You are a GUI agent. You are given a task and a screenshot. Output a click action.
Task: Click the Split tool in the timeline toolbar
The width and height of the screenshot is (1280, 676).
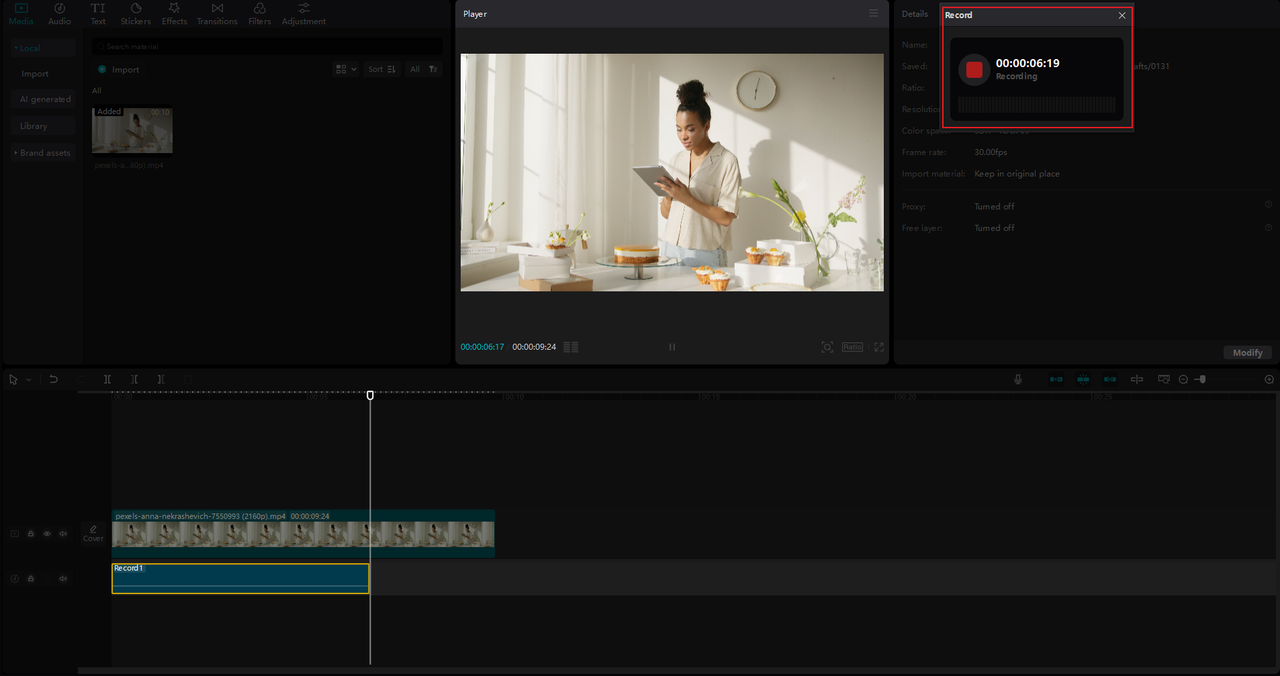(x=107, y=380)
